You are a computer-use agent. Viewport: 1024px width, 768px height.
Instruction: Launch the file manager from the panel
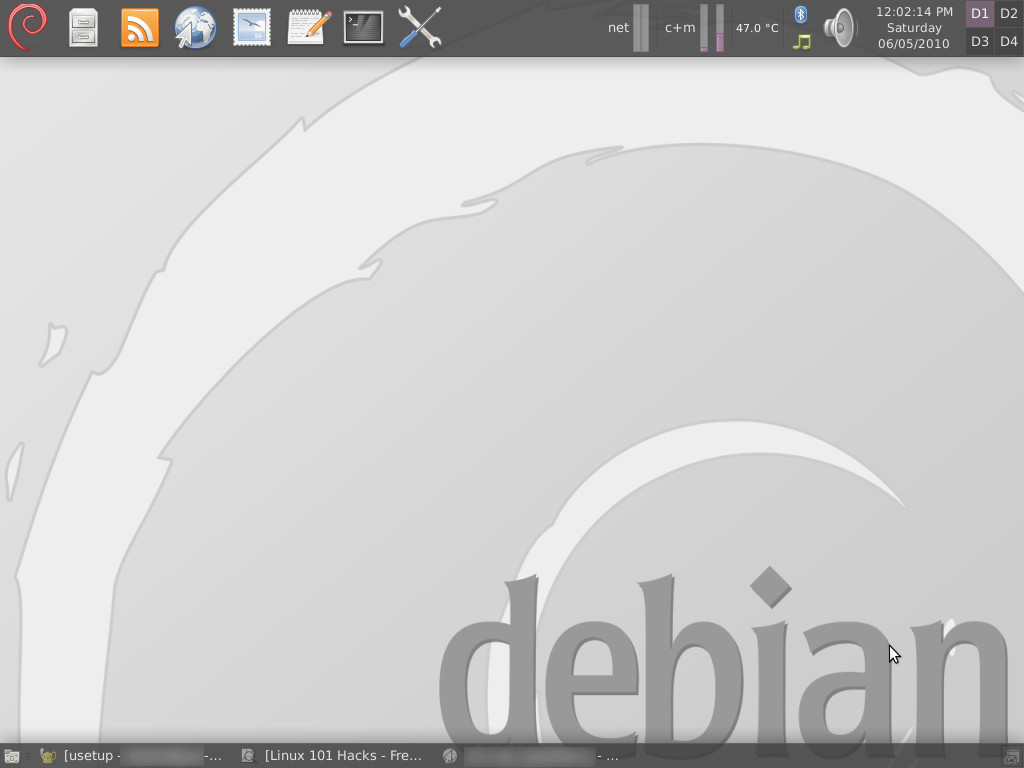pos(83,27)
